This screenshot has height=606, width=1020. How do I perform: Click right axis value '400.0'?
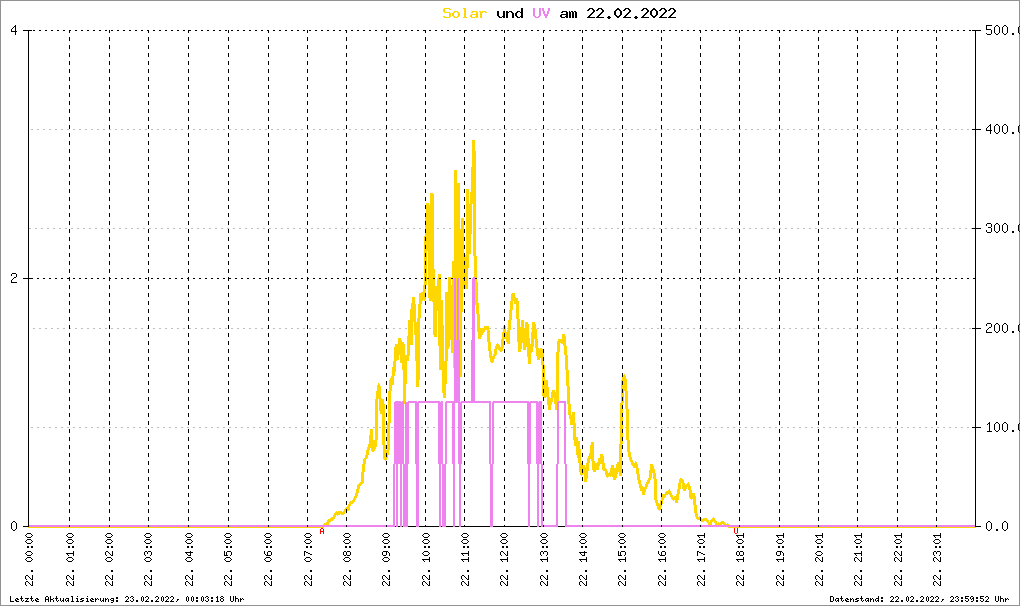[1002, 129]
